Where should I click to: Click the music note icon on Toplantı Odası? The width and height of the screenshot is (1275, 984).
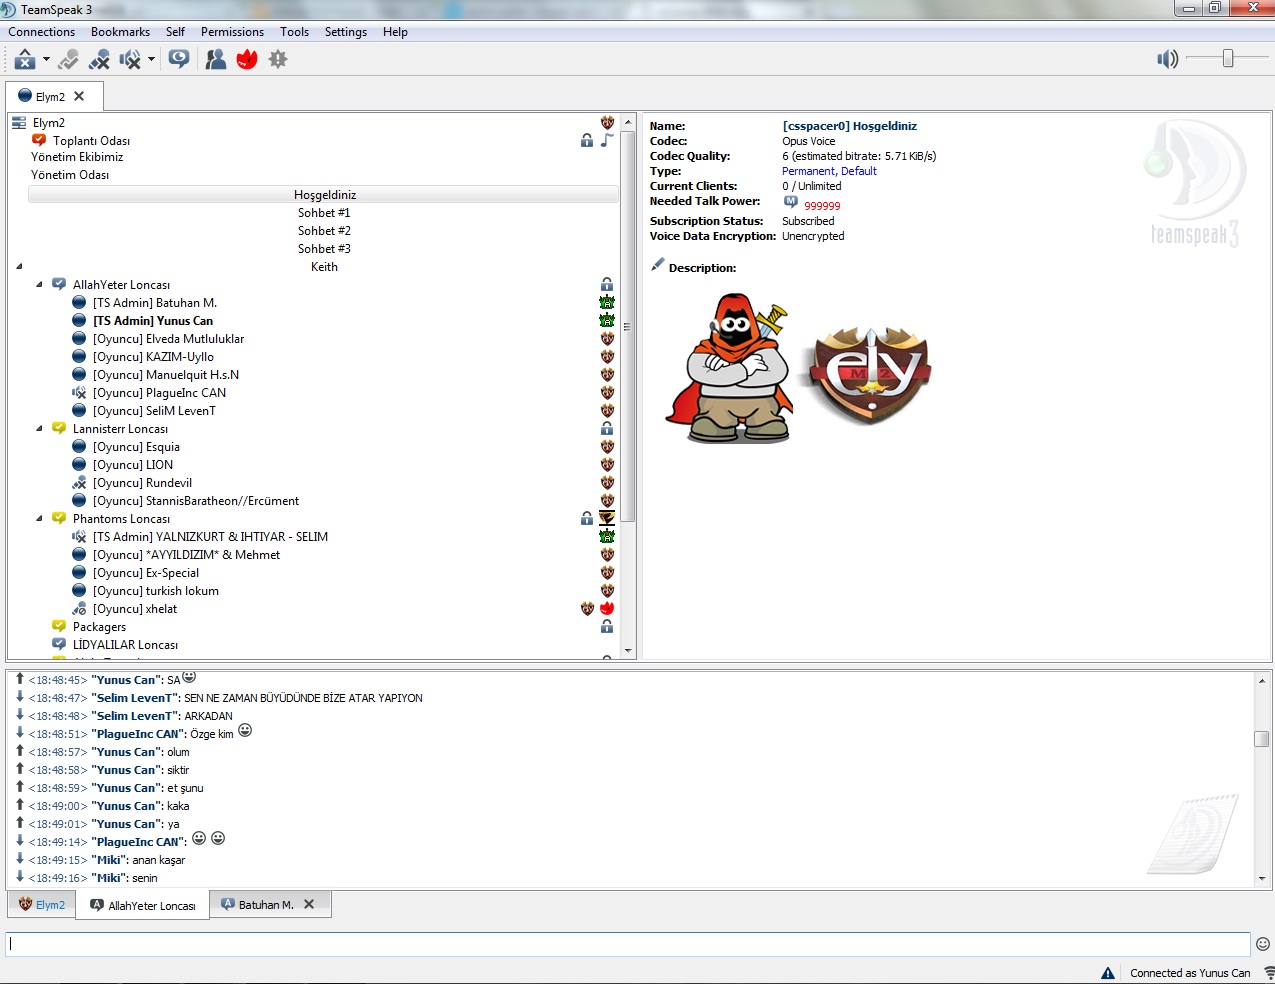[x=607, y=141]
